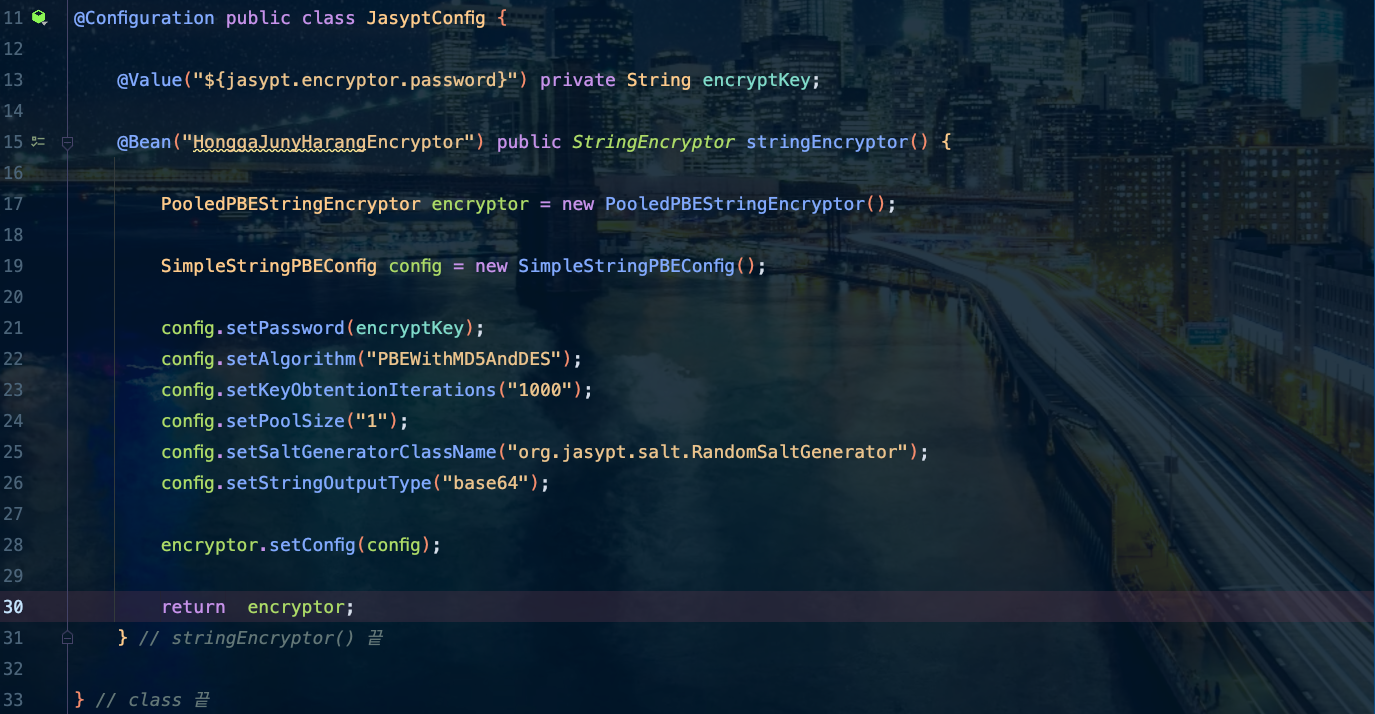Click the JasyptConfig class name
This screenshot has width=1375, height=714.
(x=425, y=18)
